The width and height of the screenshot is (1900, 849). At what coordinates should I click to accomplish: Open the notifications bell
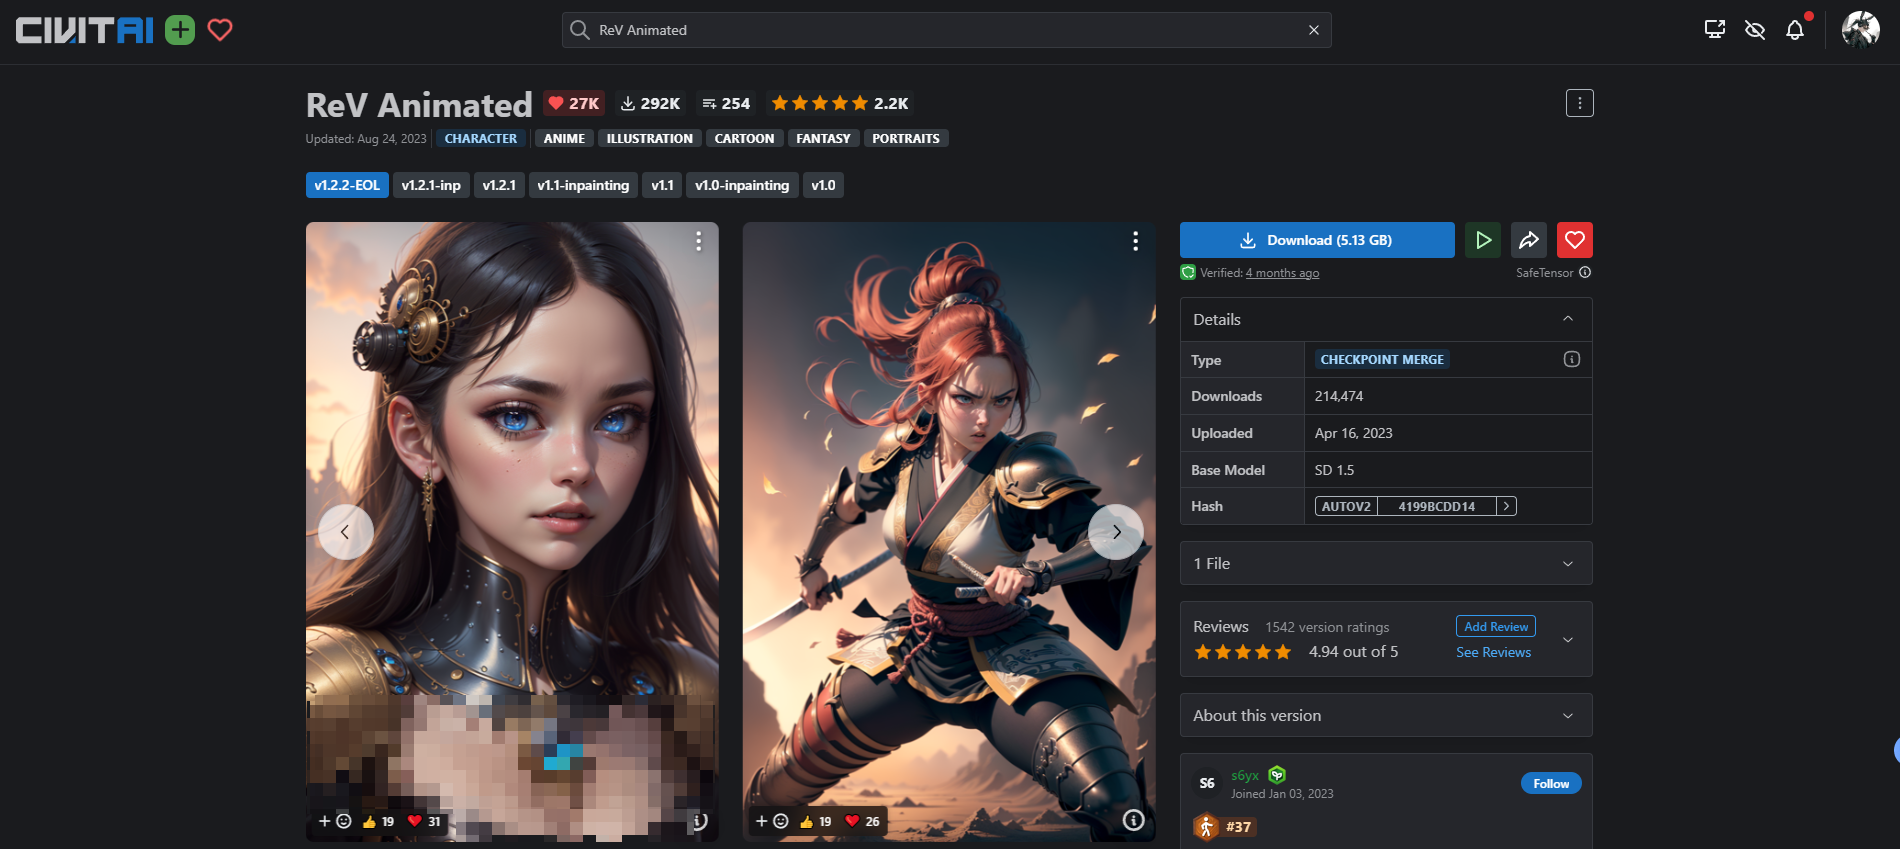1795,30
